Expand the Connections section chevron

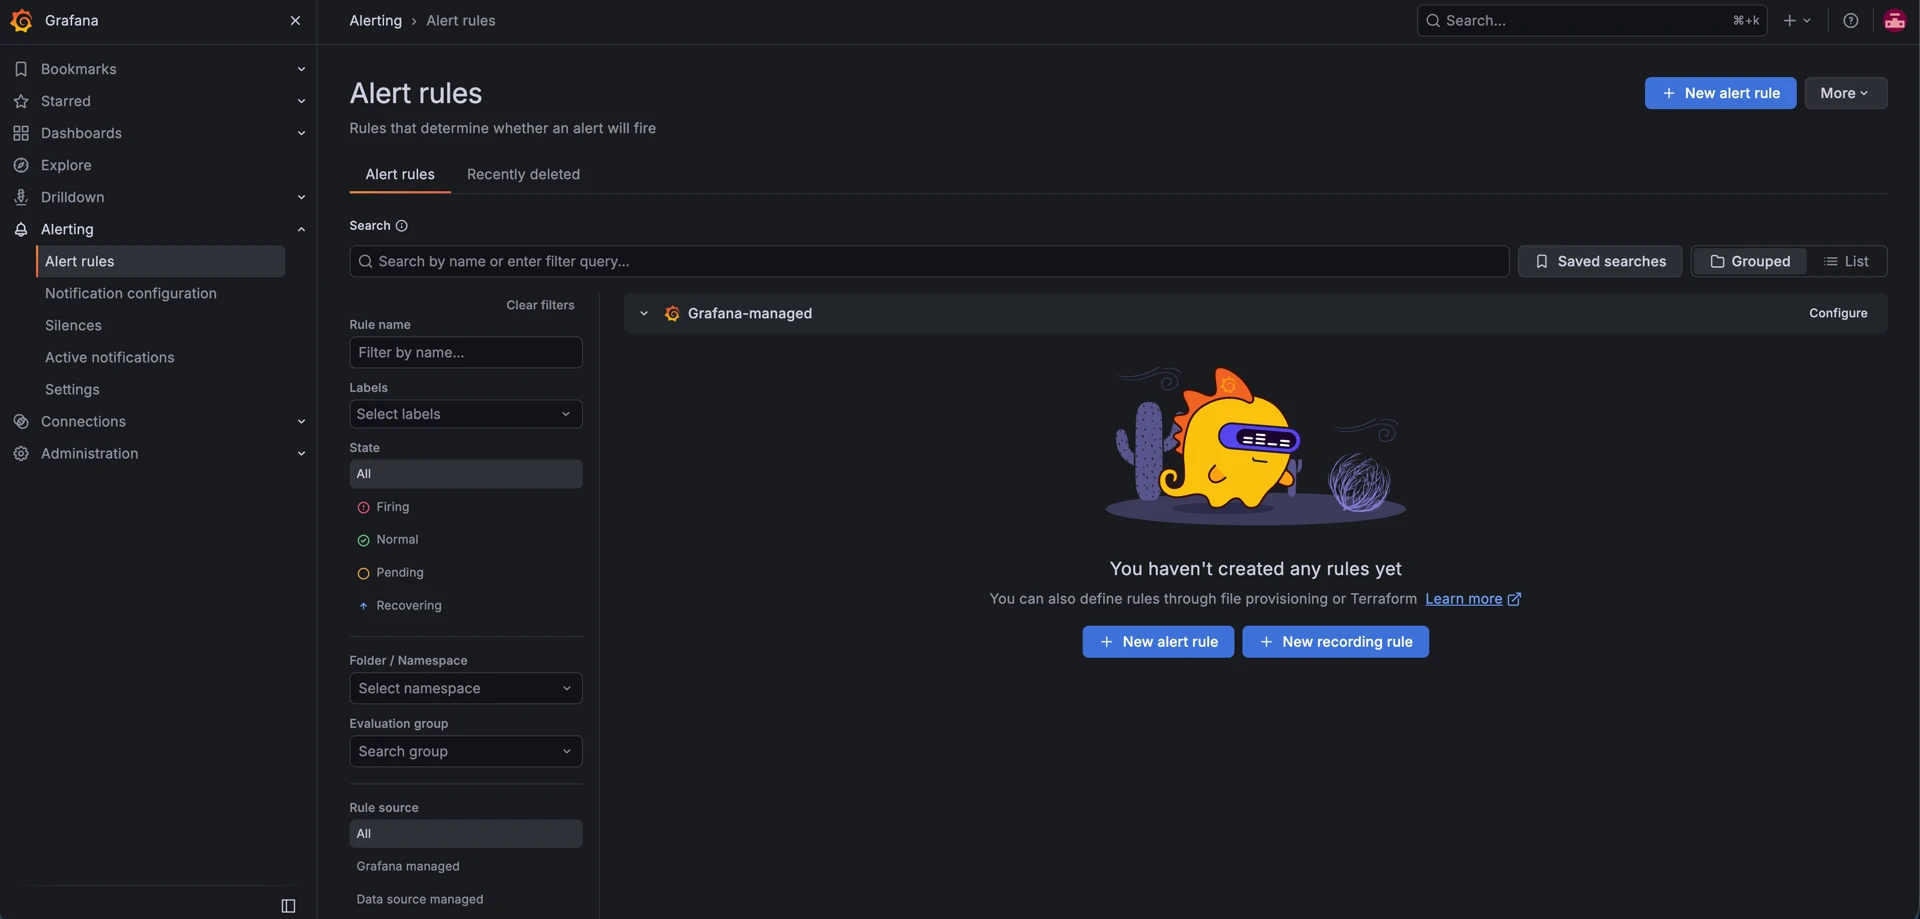pos(301,421)
